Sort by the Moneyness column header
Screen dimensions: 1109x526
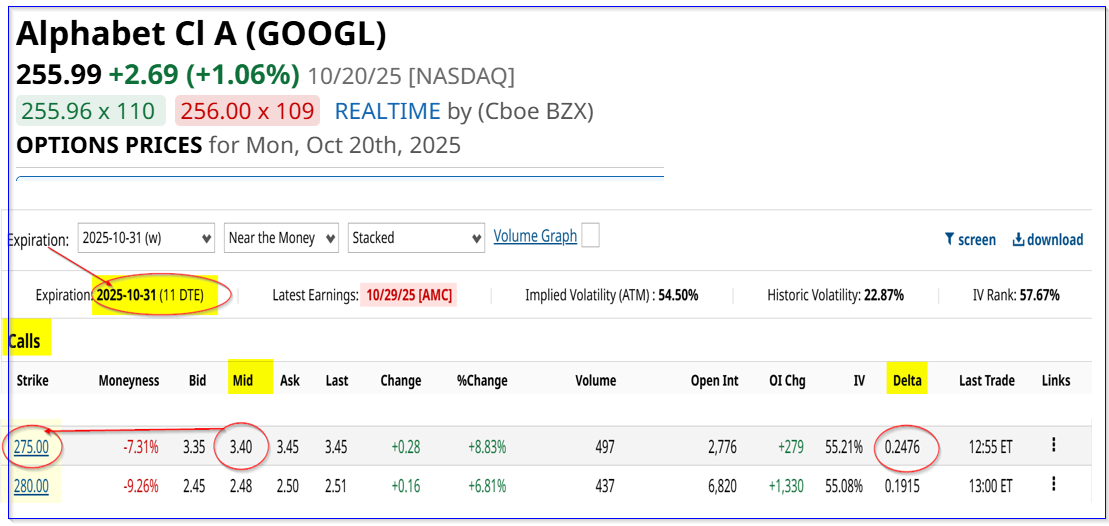pyautogui.click(x=128, y=380)
